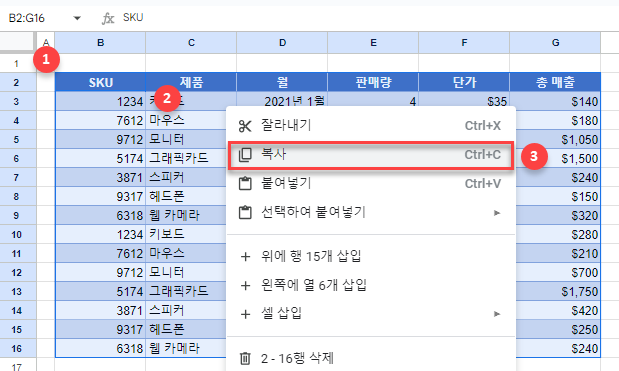Select column E header
619x371 pixels.
373,43
